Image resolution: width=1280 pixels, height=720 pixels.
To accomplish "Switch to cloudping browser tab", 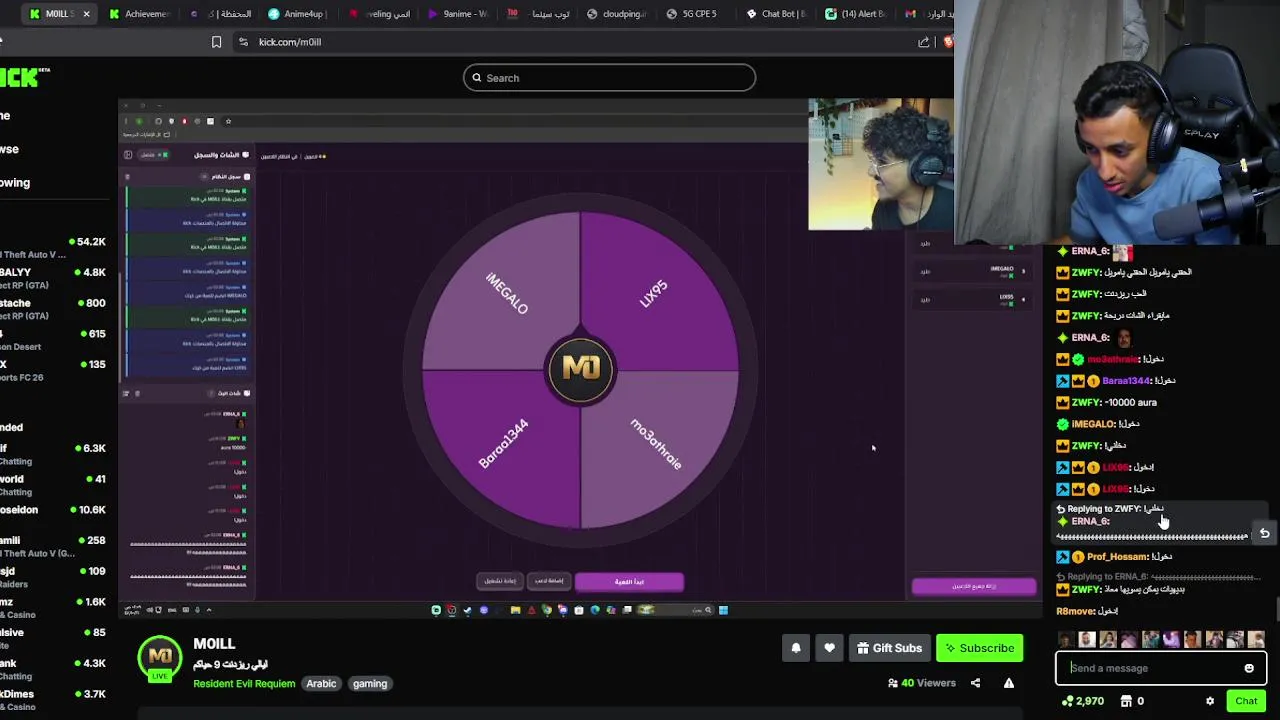I will tap(617, 14).
